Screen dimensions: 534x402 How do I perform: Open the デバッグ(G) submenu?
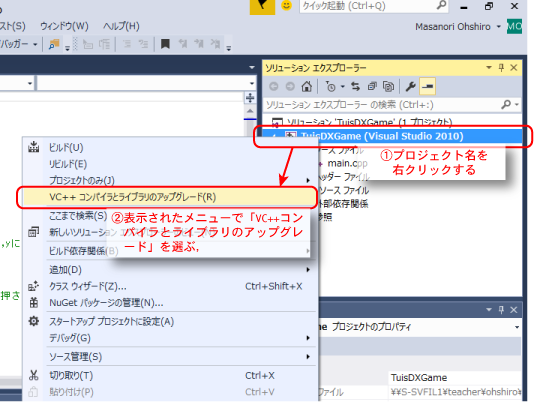pos(70,338)
